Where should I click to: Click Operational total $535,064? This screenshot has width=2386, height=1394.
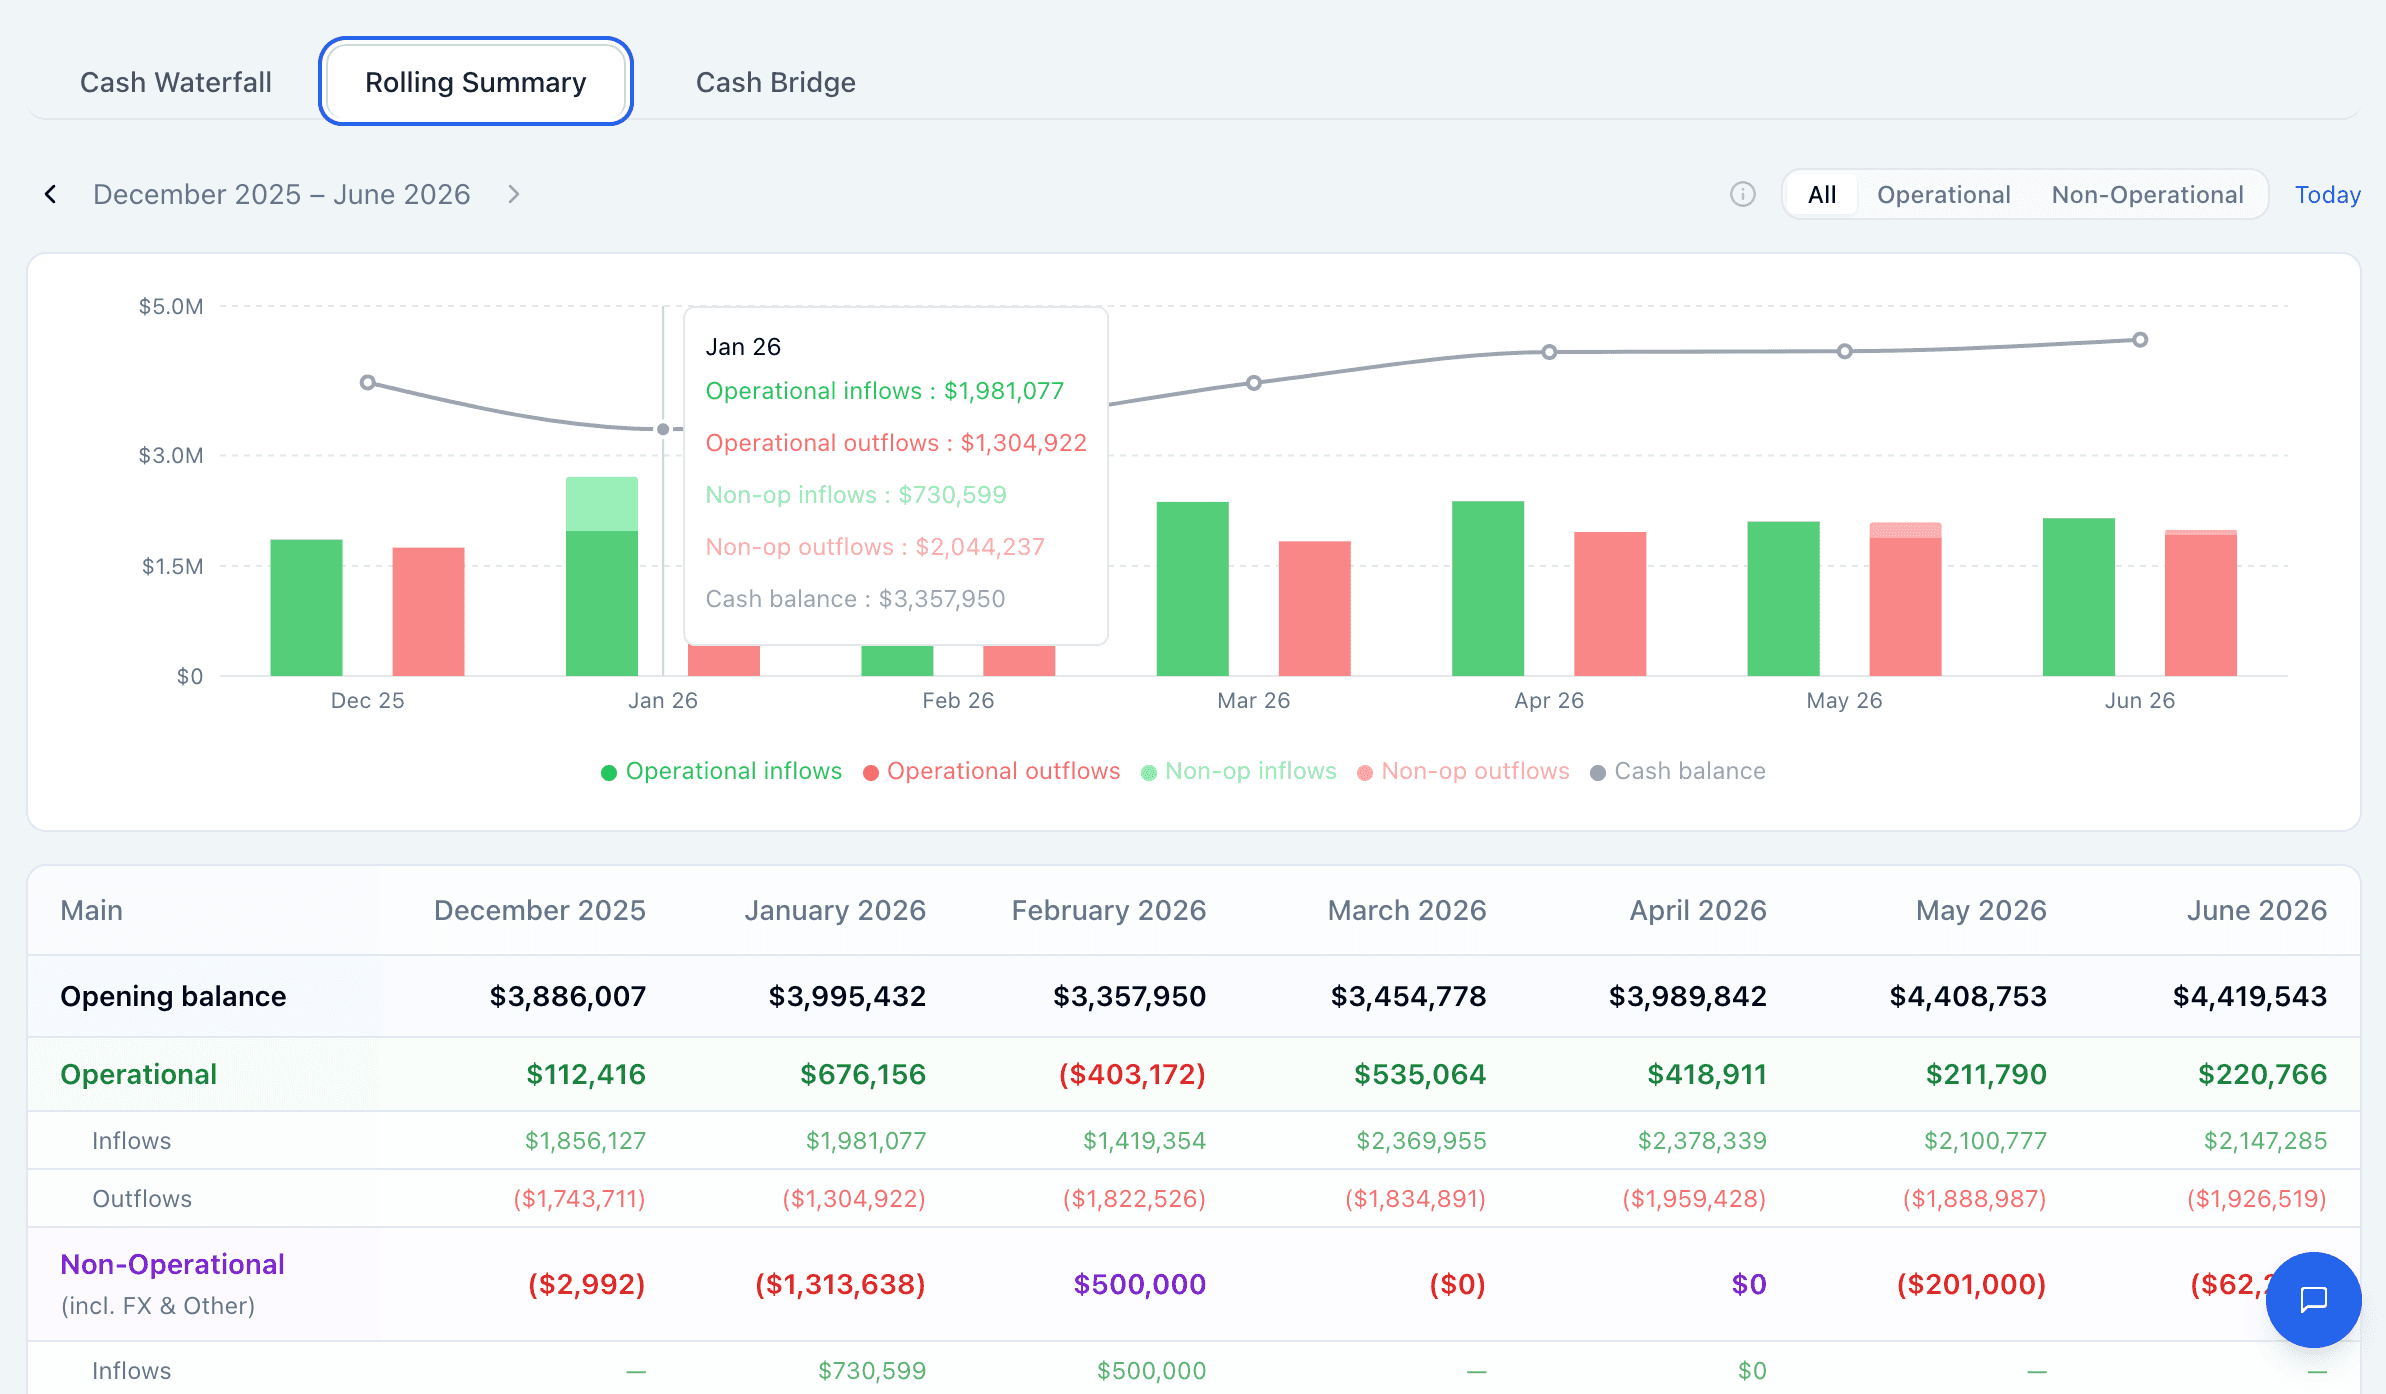[1420, 1074]
